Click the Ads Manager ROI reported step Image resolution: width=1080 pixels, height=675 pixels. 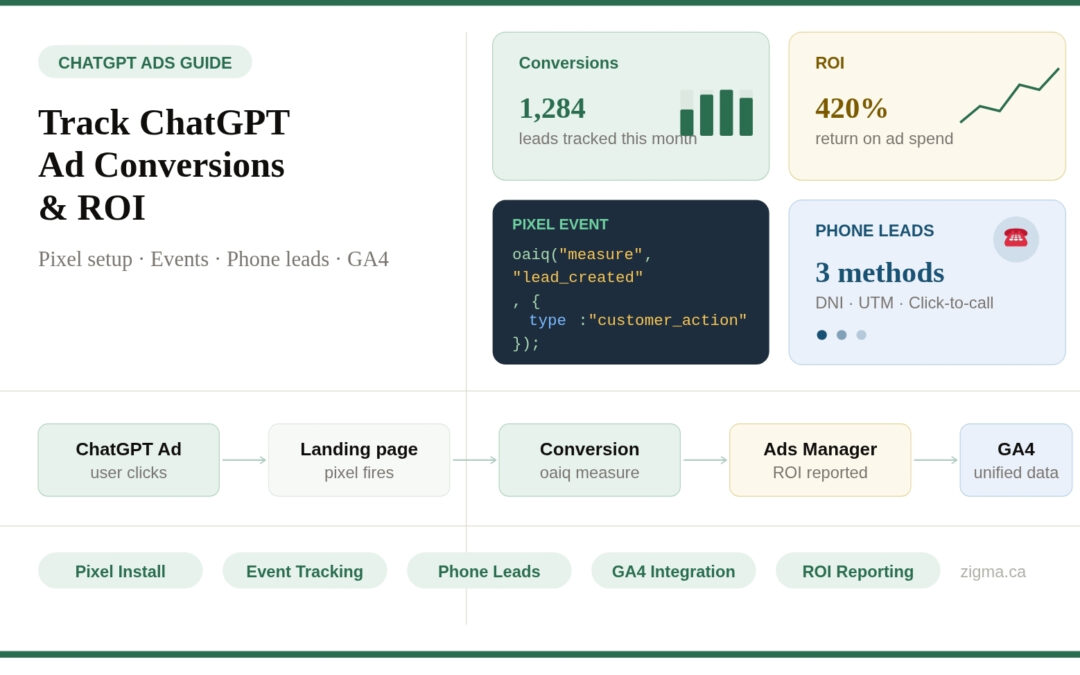[820, 460]
